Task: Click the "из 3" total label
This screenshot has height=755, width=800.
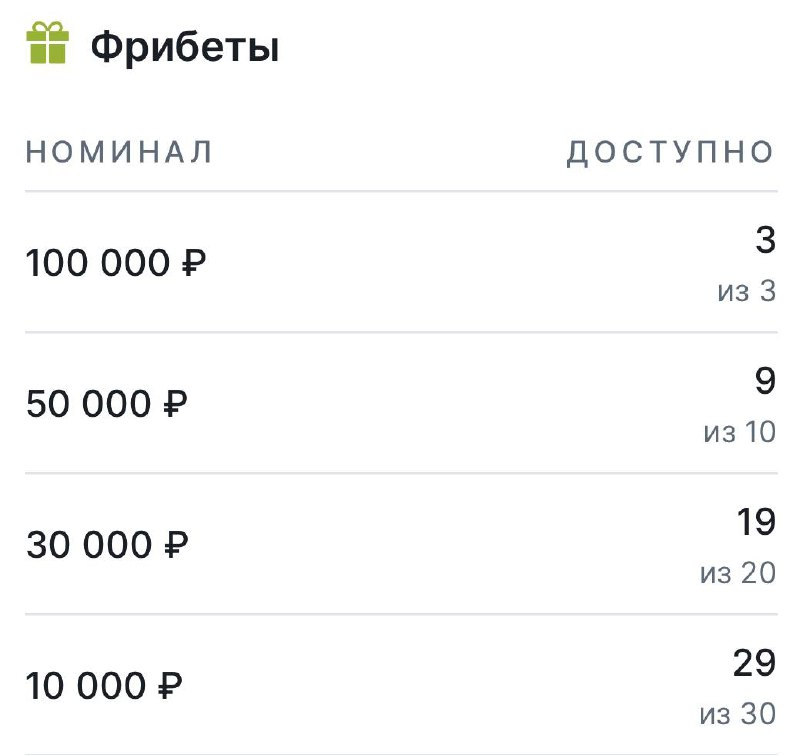Action: [x=746, y=292]
